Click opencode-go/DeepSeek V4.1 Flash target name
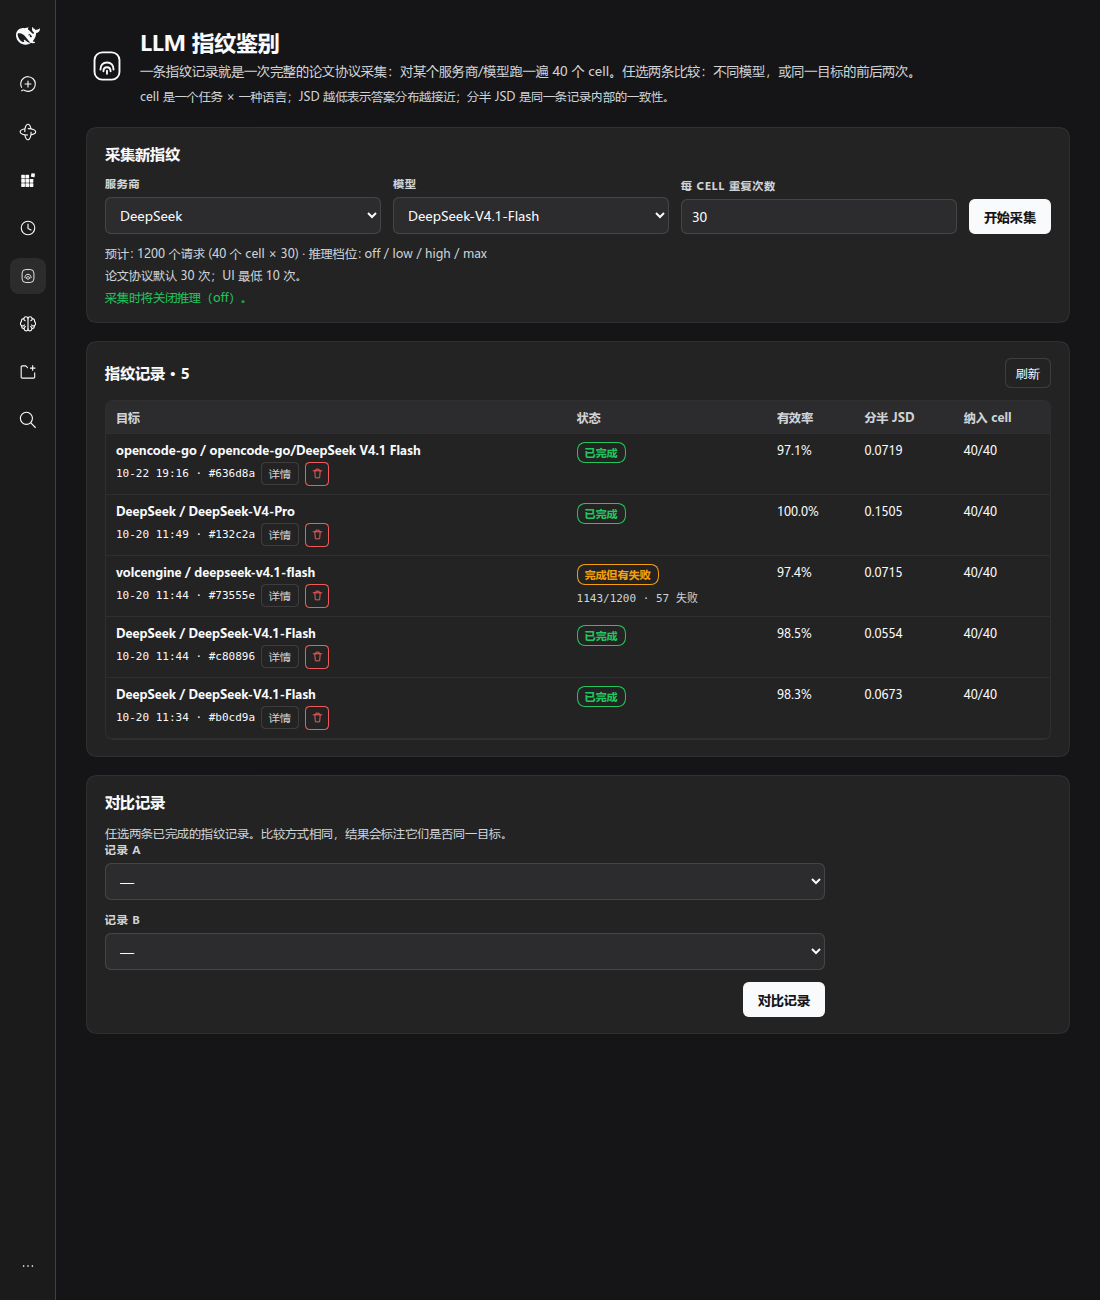 [268, 450]
